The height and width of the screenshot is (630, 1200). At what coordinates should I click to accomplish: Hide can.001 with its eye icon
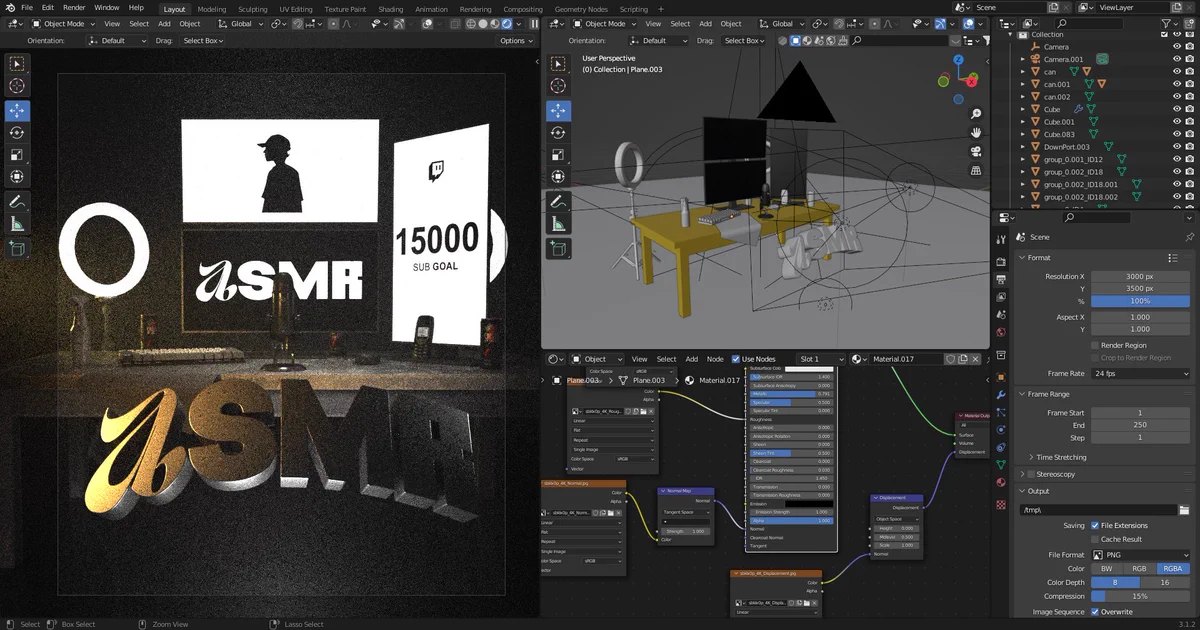(x=1177, y=84)
